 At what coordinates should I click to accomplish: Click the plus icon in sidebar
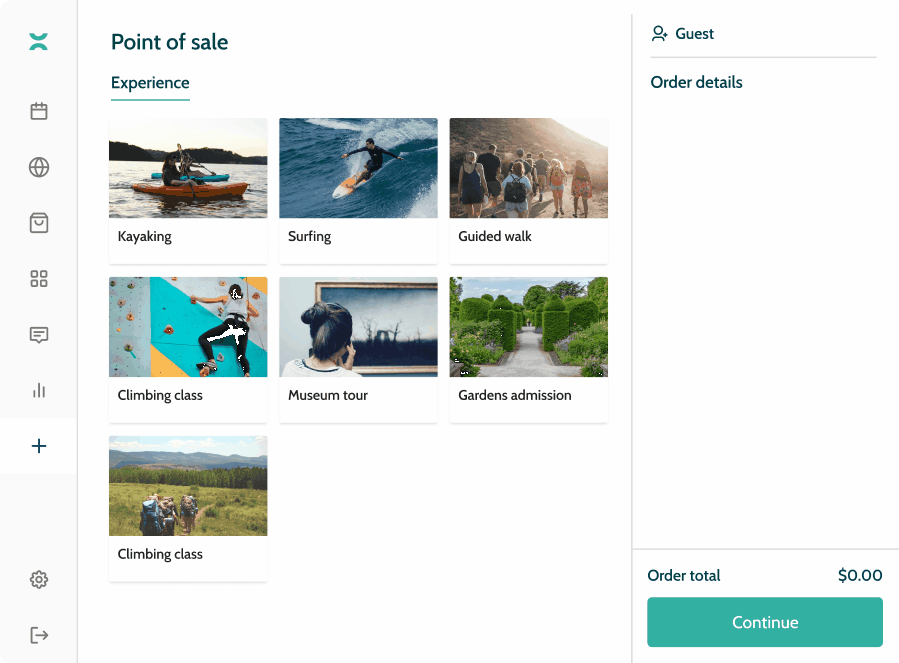[x=39, y=446]
